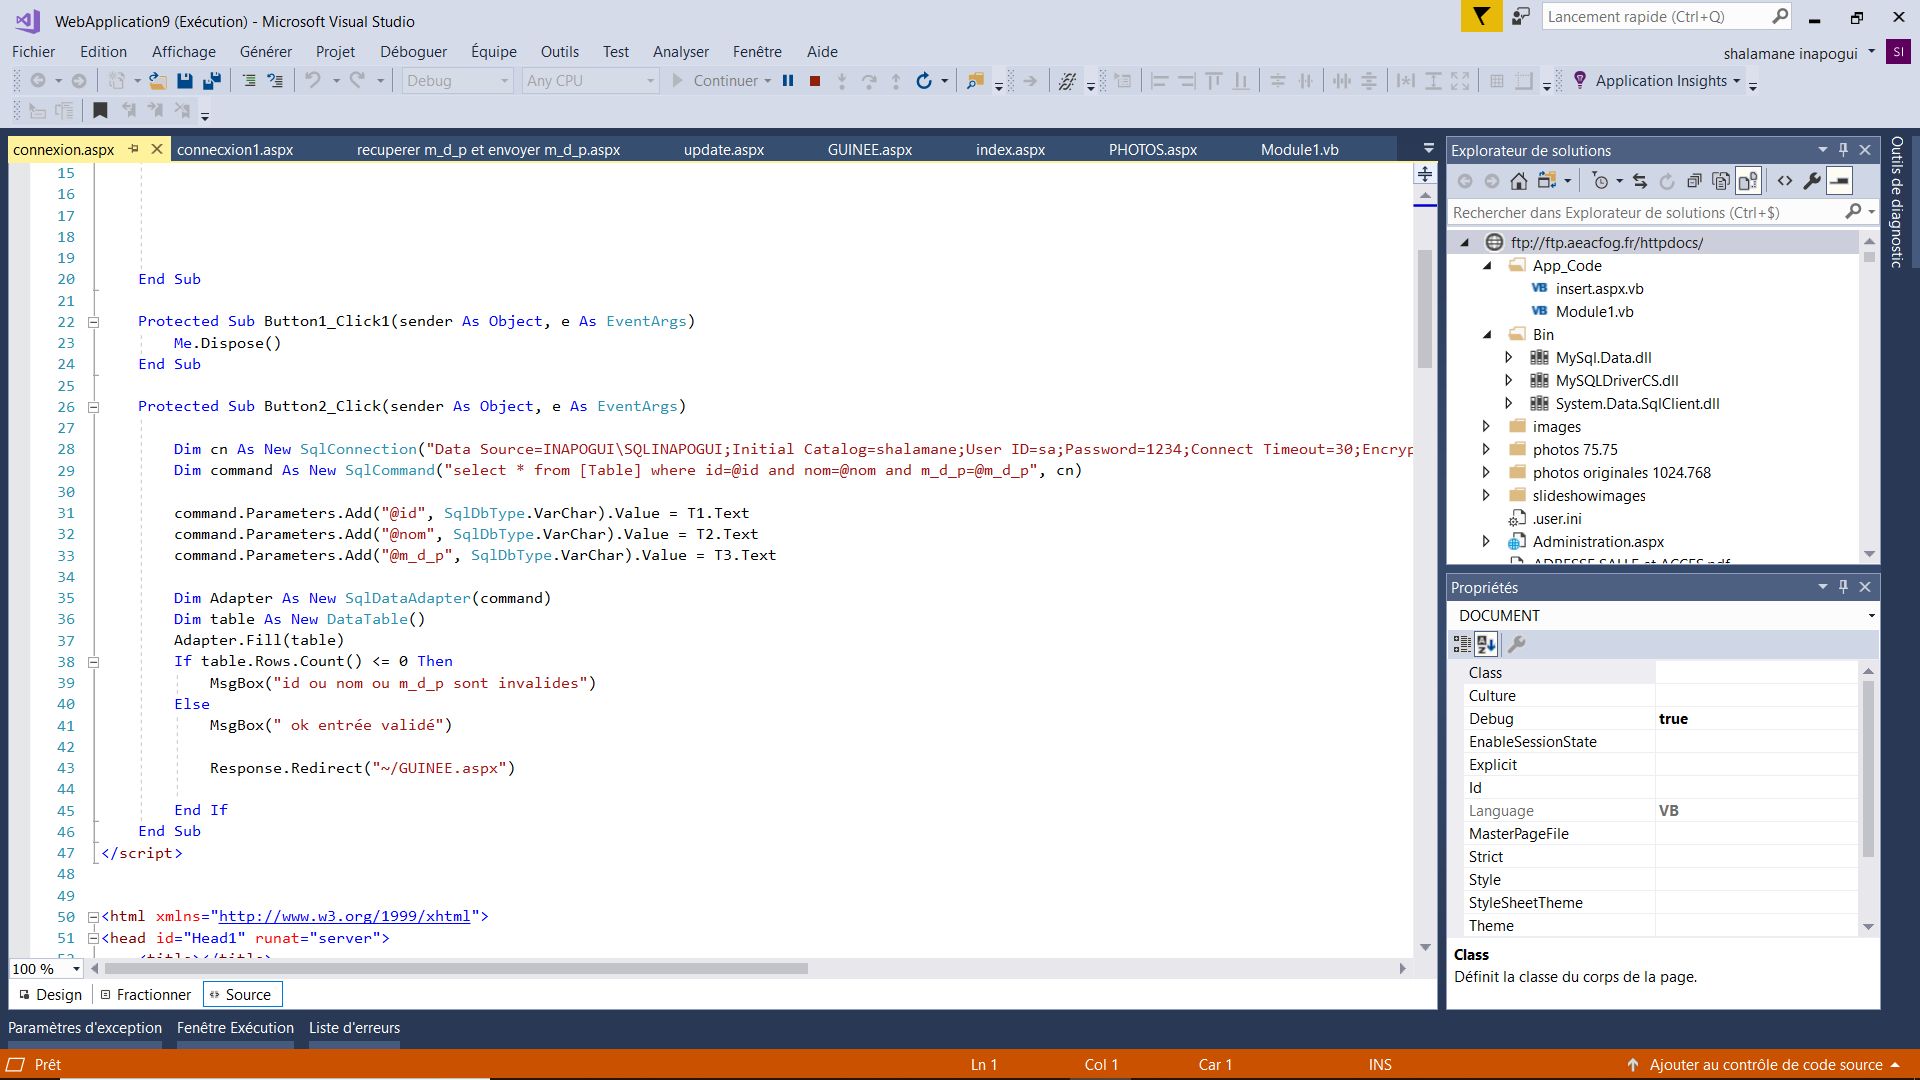The image size is (1920, 1080).
Task: Click the editor horizontal scrollbar thumb
Action: (x=456, y=968)
